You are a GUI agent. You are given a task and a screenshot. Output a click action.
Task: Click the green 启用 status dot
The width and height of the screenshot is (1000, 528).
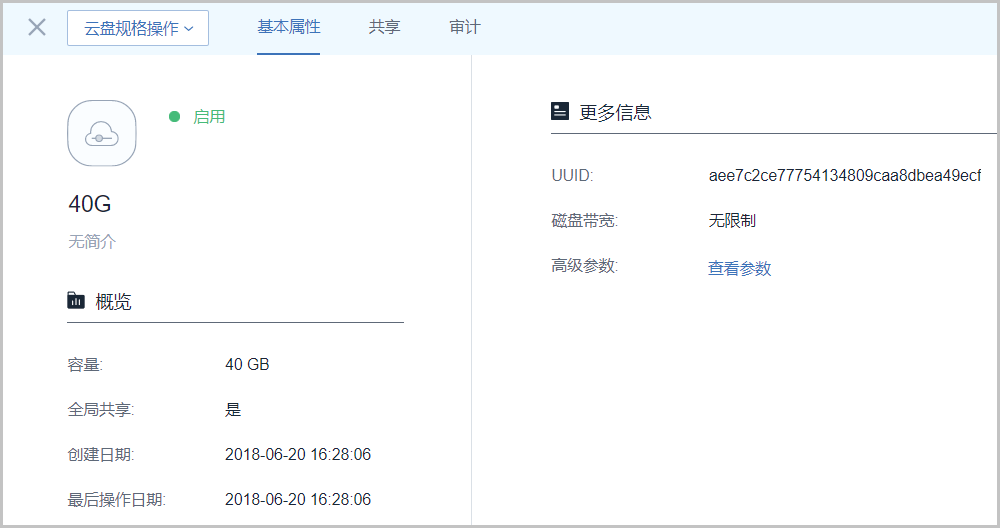[174, 117]
